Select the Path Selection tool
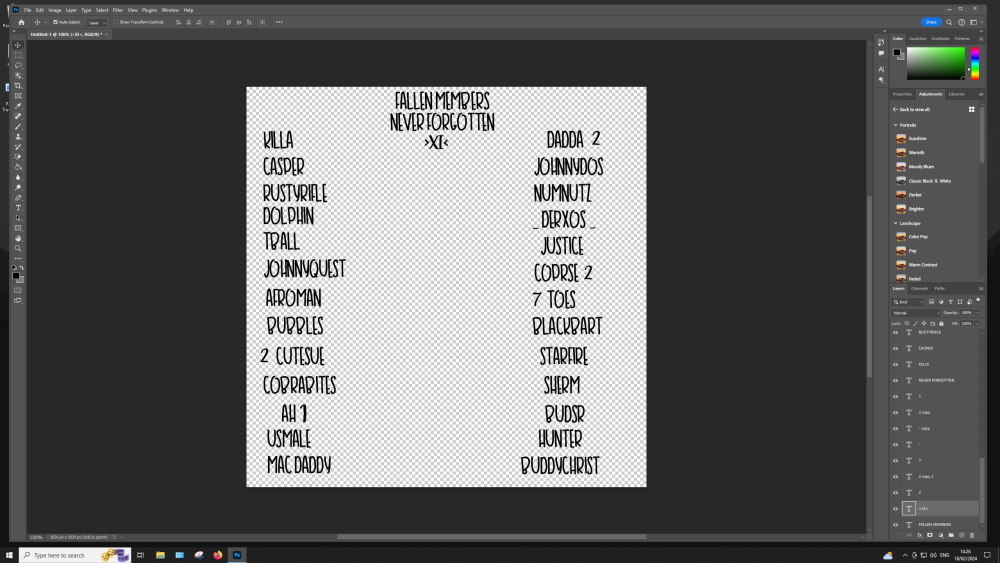Image resolution: width=1000 pixels, height=563 pixels. pos(18,218)
